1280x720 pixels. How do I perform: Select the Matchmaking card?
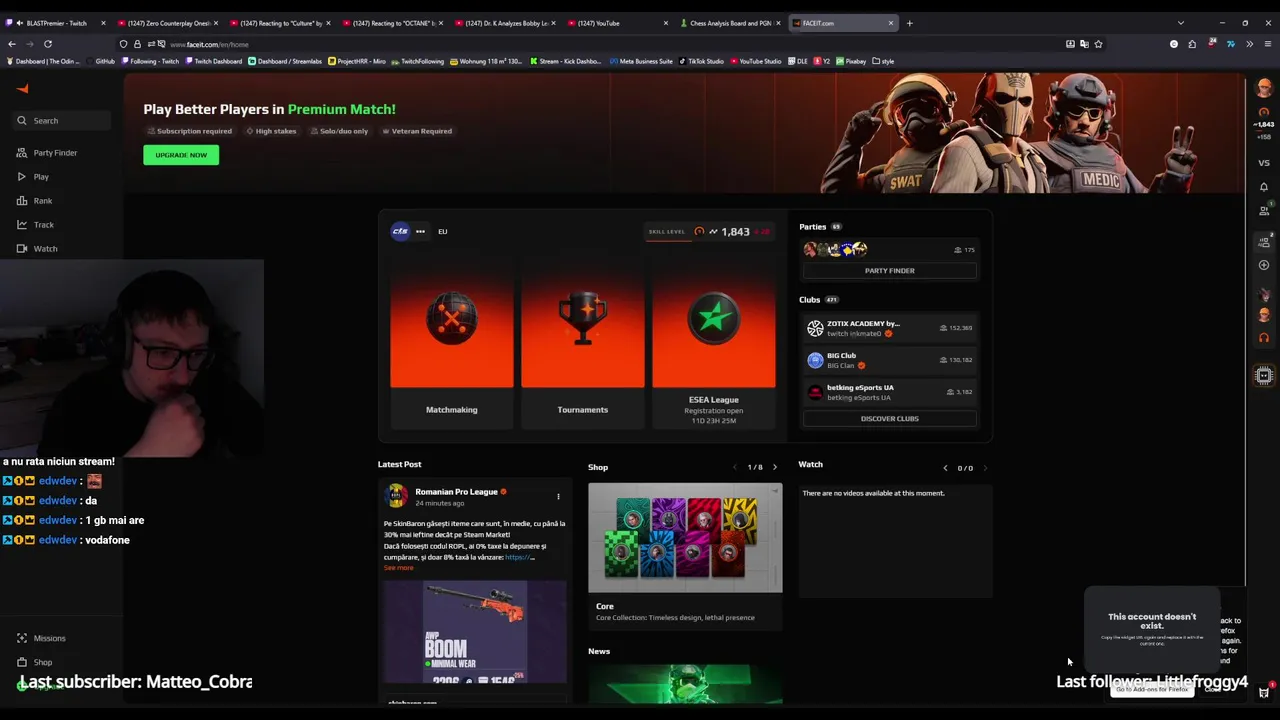[x=452, y=340]
